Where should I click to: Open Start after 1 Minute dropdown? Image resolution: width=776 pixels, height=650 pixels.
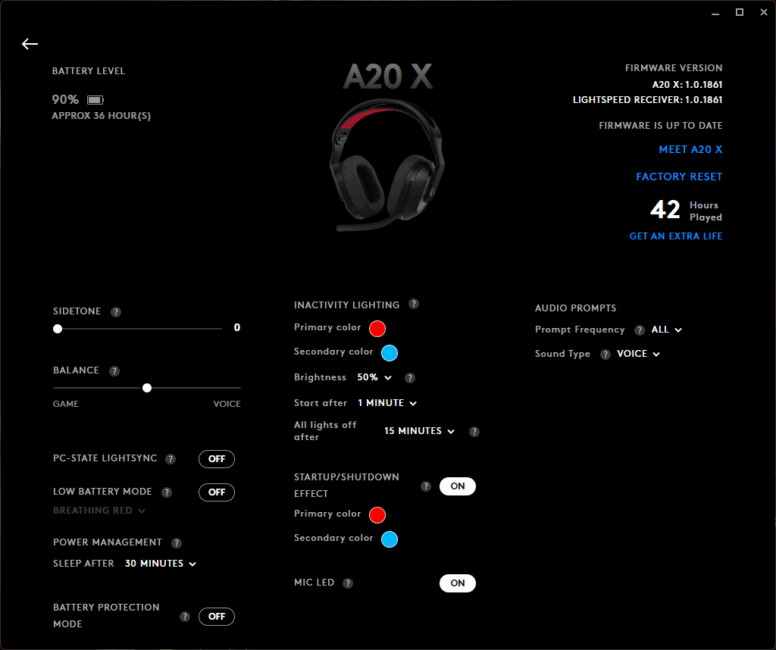coord(387,403)
